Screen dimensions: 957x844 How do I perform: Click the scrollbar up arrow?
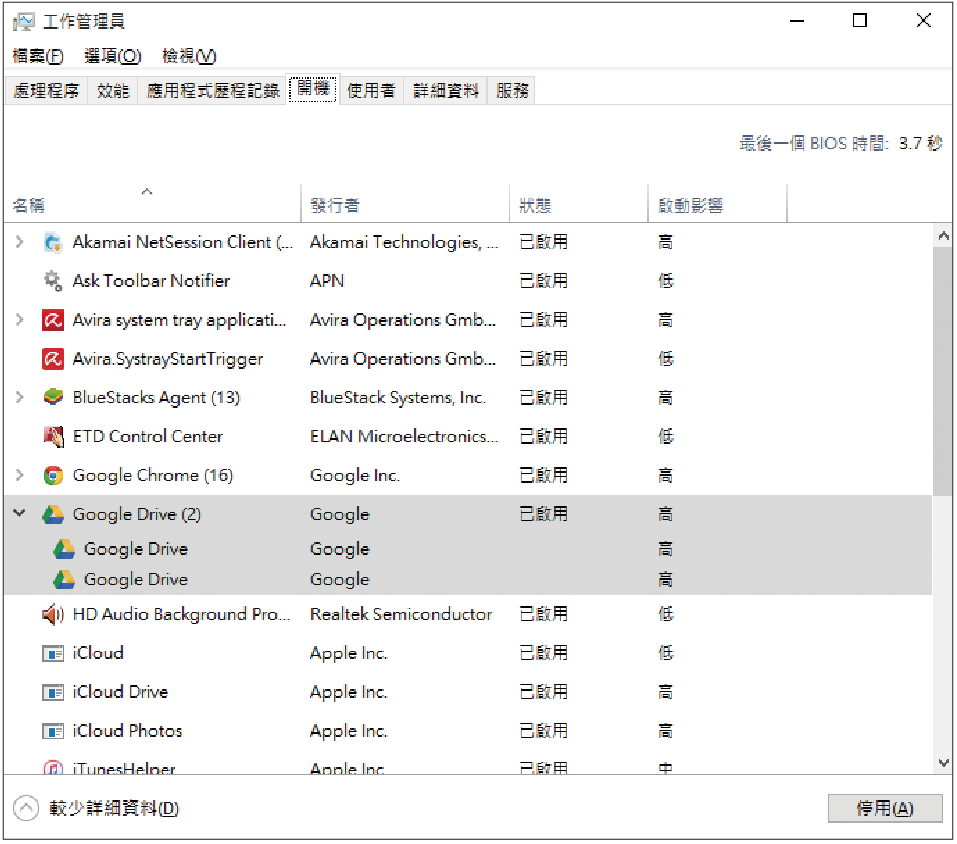click(944, 236)
